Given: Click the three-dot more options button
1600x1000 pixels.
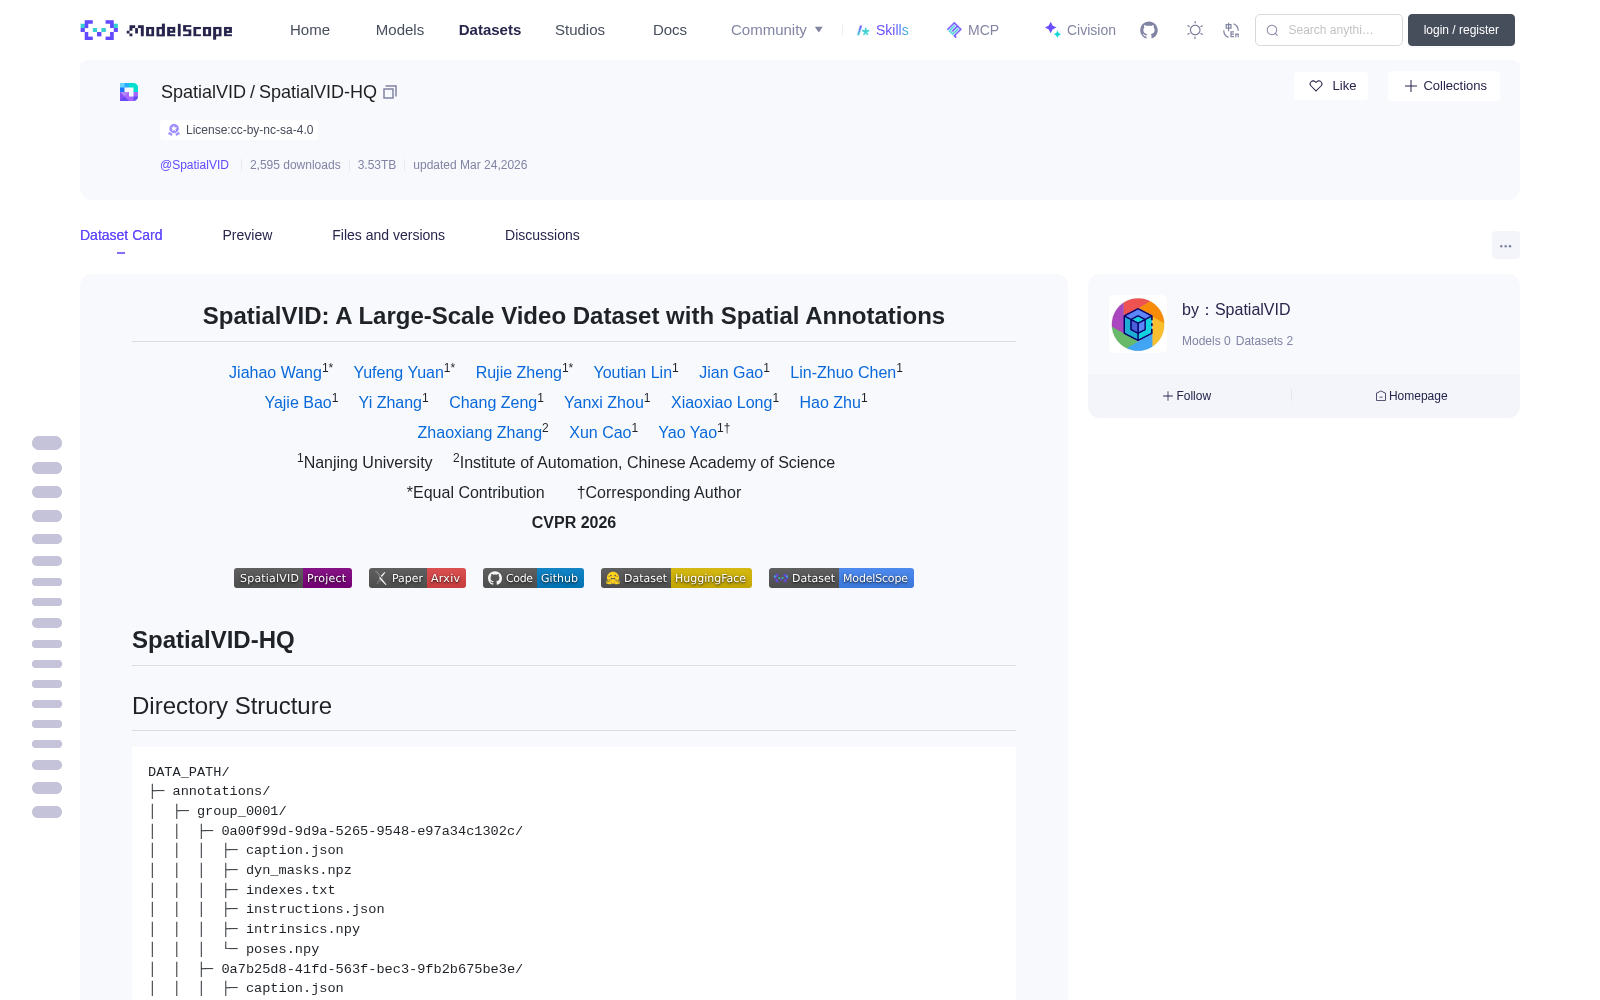Looking at the screenshot, I should point(1505,245).
